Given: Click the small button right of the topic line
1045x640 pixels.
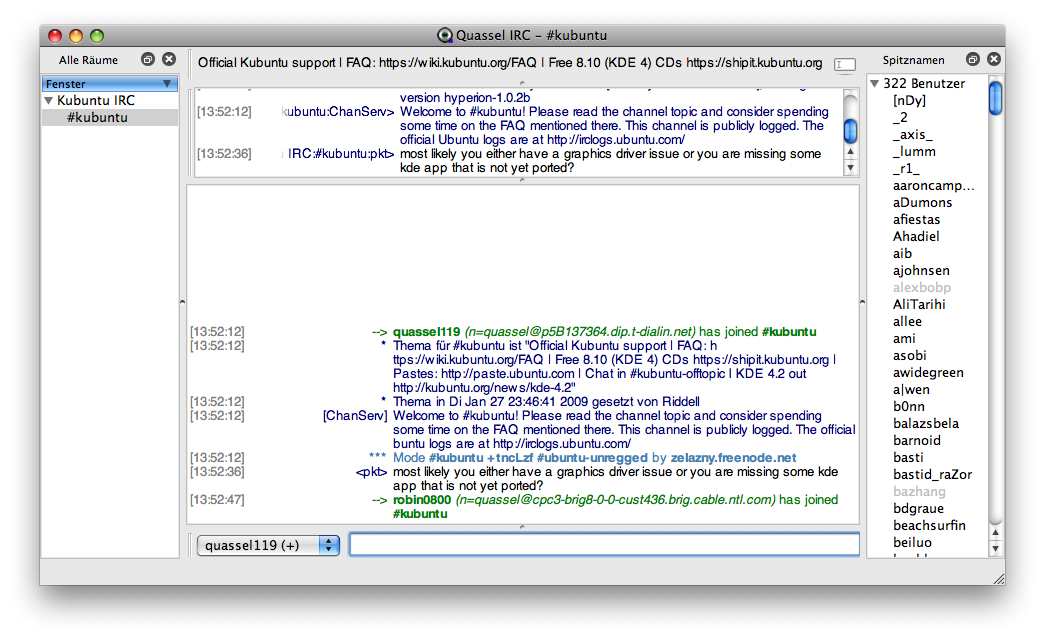Looking at the screenshot, I should [x=845, y=64].
